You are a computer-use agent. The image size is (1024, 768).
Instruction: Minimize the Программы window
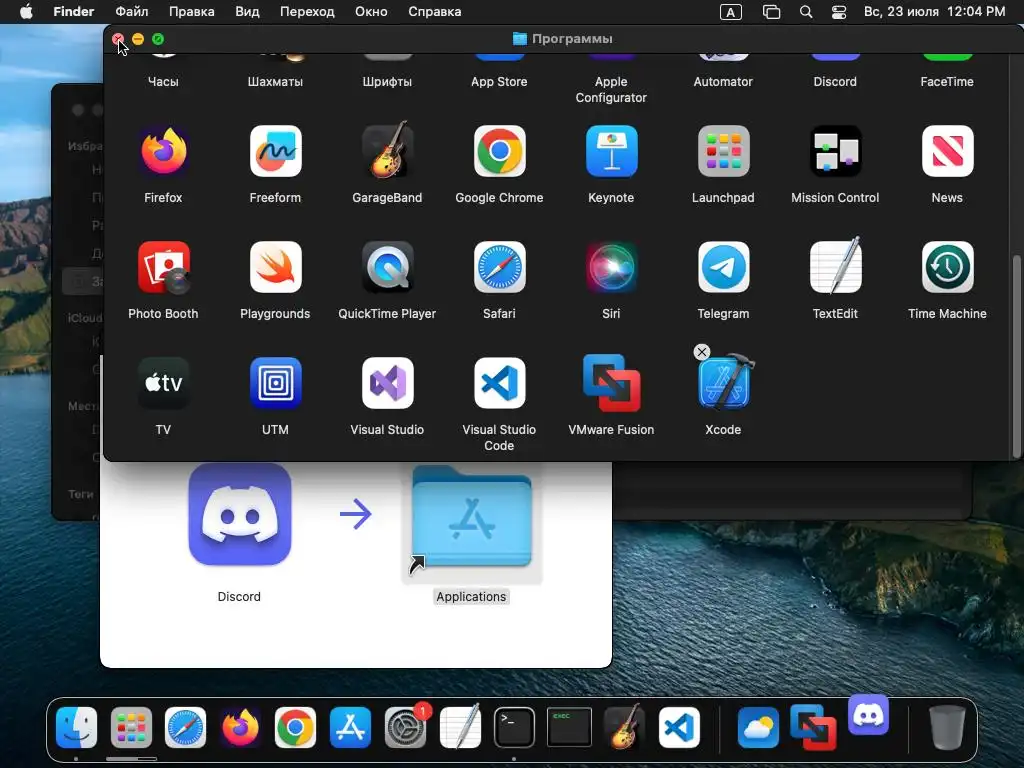[x=138, y=39]
